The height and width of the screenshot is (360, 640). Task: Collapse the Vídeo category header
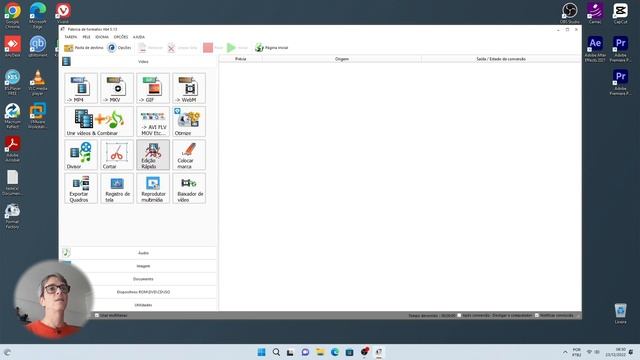point(139,62)
